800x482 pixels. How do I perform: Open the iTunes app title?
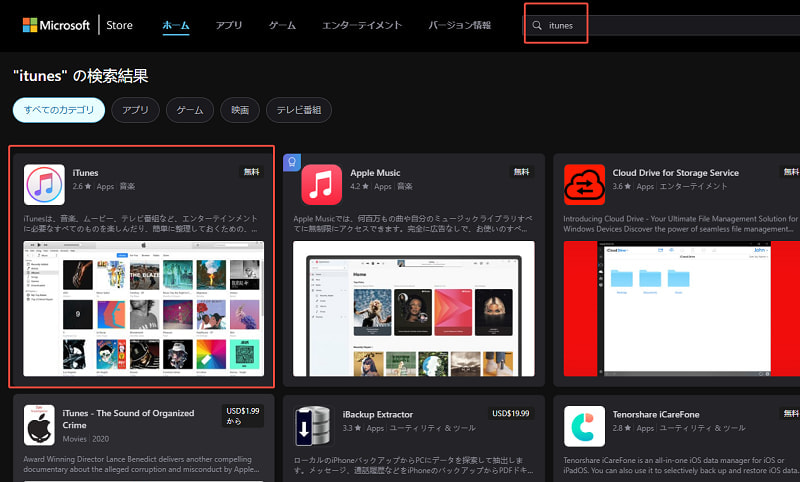pyautogui.click(x=85, y=173)
